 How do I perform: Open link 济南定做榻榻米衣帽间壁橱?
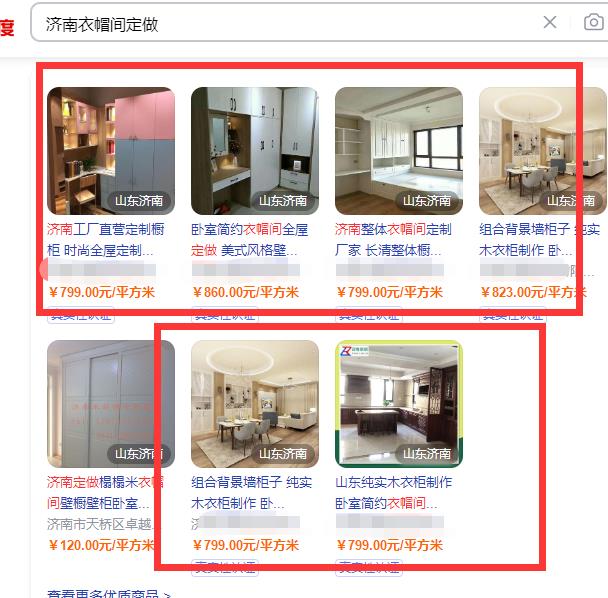coord(105,493)
